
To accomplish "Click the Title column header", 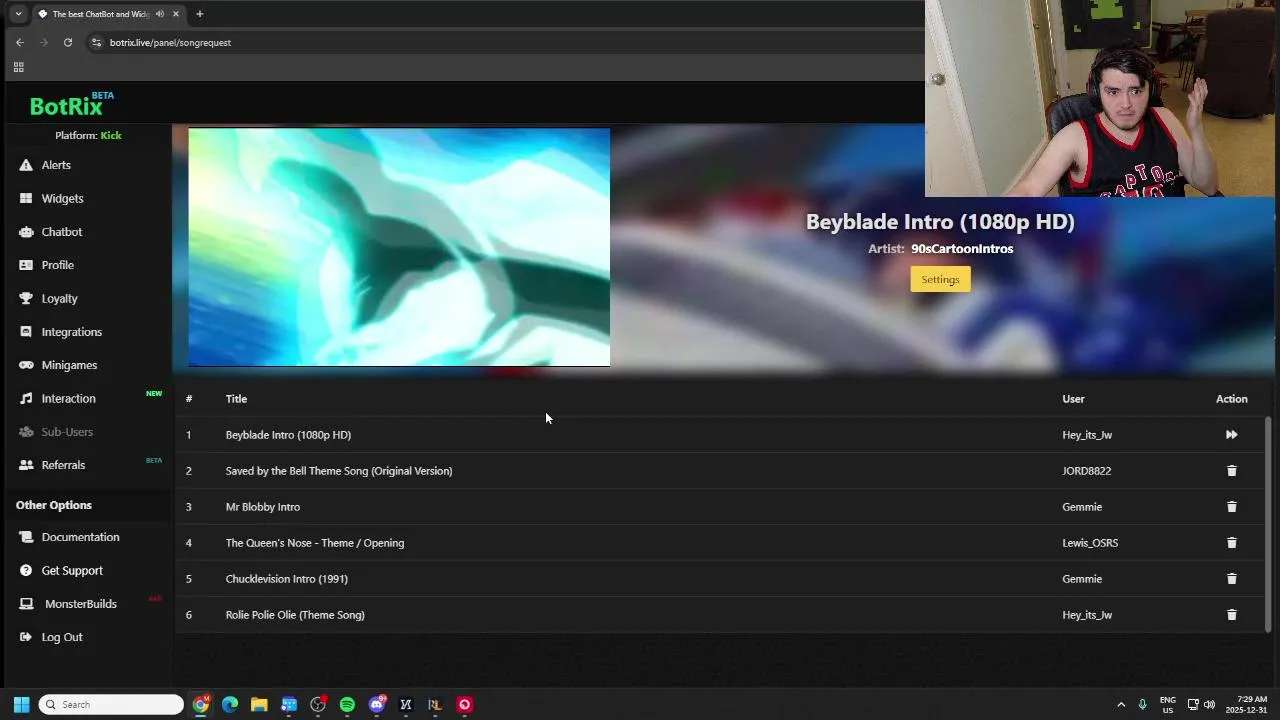I will click(x=236, y=399).
